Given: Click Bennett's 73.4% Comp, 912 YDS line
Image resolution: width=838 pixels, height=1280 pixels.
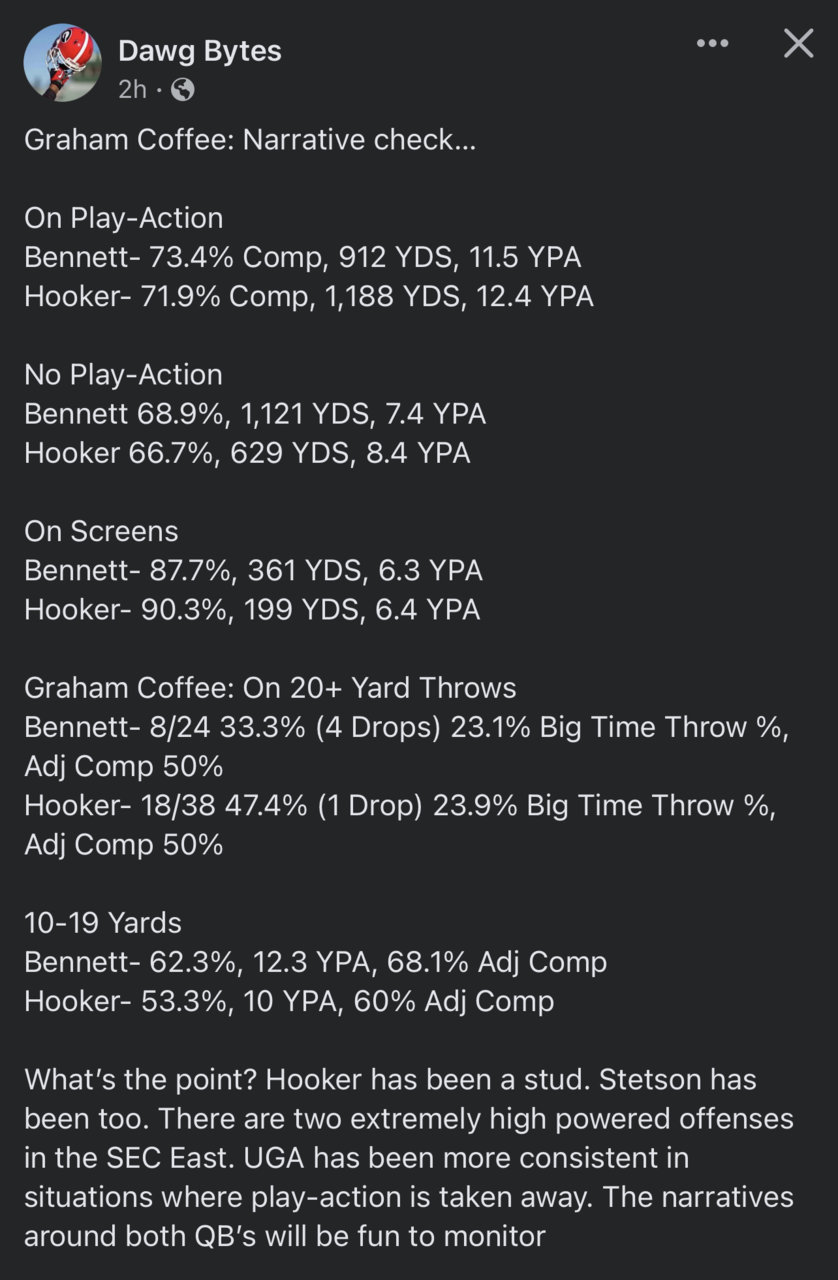Looking at the screenshot, I should pos(303,257).
